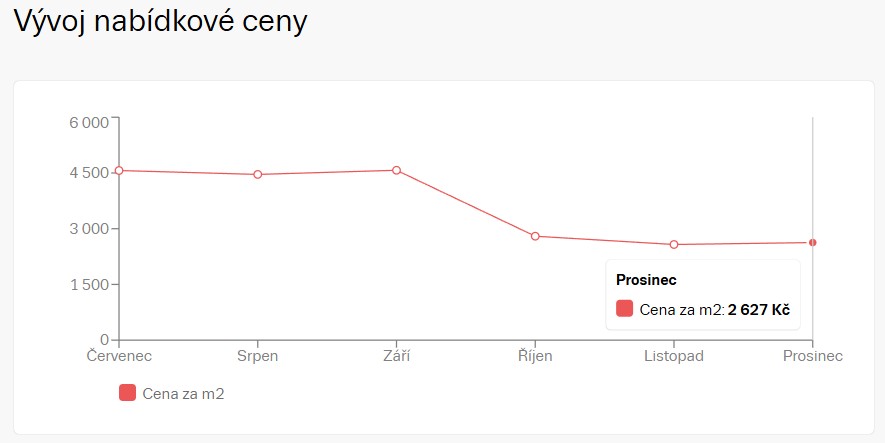This screenshot has width=885, height=443.
Task: Click the Červenec data point on the line
Action: coord(119,170)
